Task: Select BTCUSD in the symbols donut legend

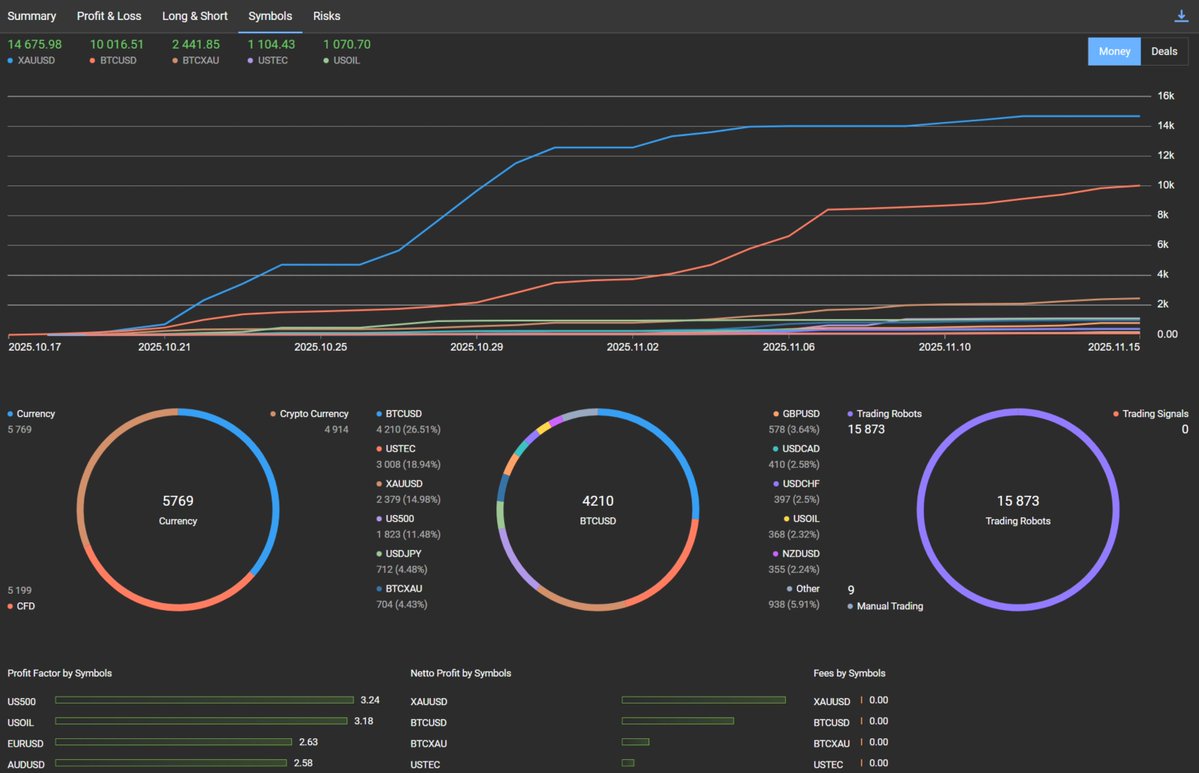Action: coord(399,414)
